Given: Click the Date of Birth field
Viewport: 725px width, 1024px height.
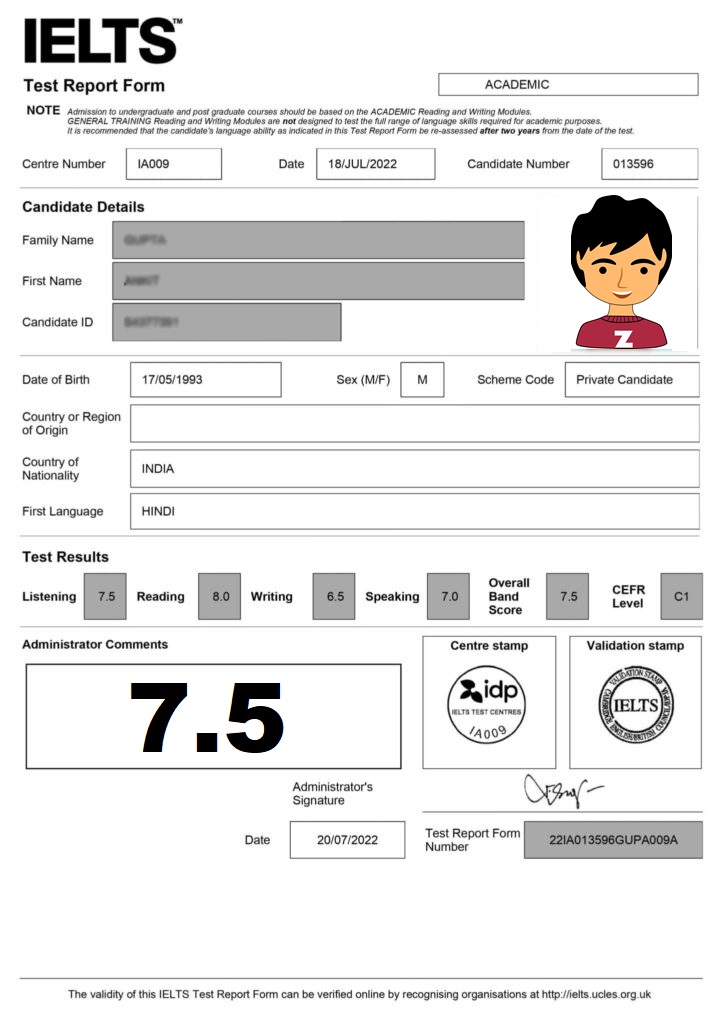Looking at the screenshot, I should click(x=205, y=380).
